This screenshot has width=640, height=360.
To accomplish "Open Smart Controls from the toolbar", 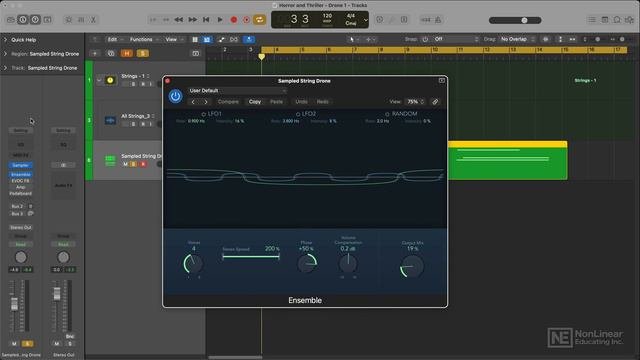I will (x=69, y=20).
